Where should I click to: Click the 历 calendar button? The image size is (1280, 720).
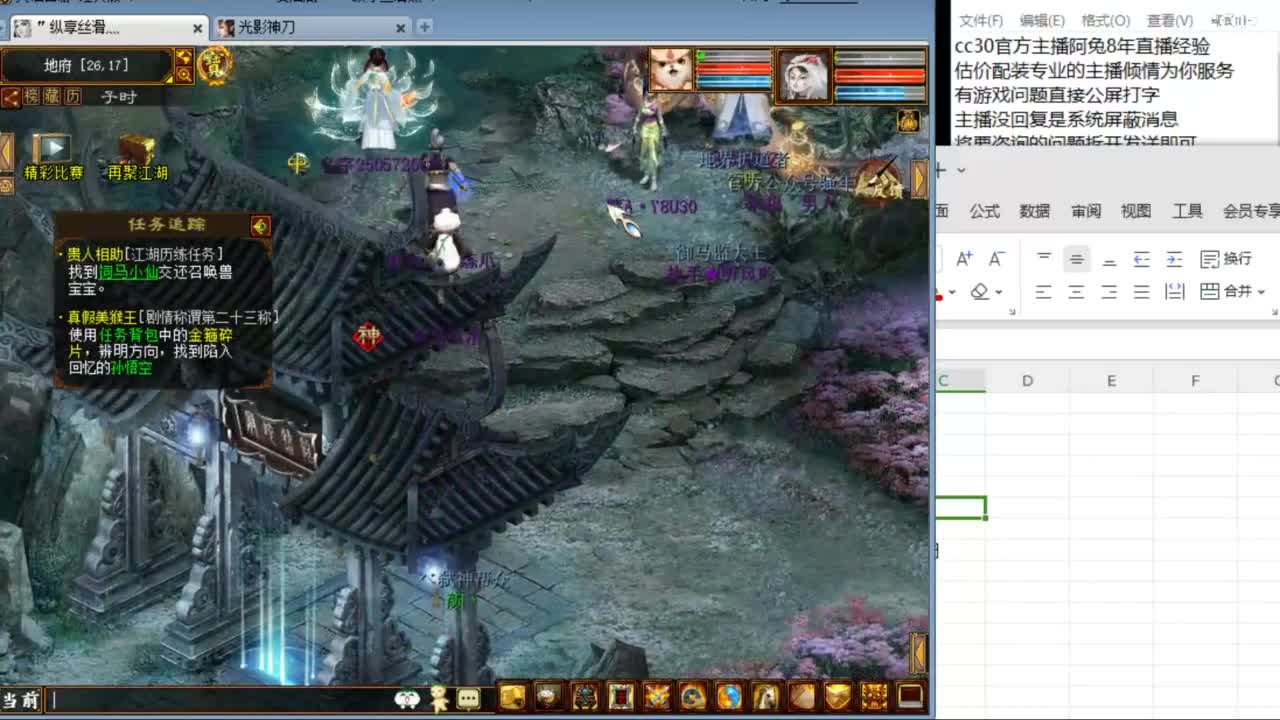[x=72, y=97]
